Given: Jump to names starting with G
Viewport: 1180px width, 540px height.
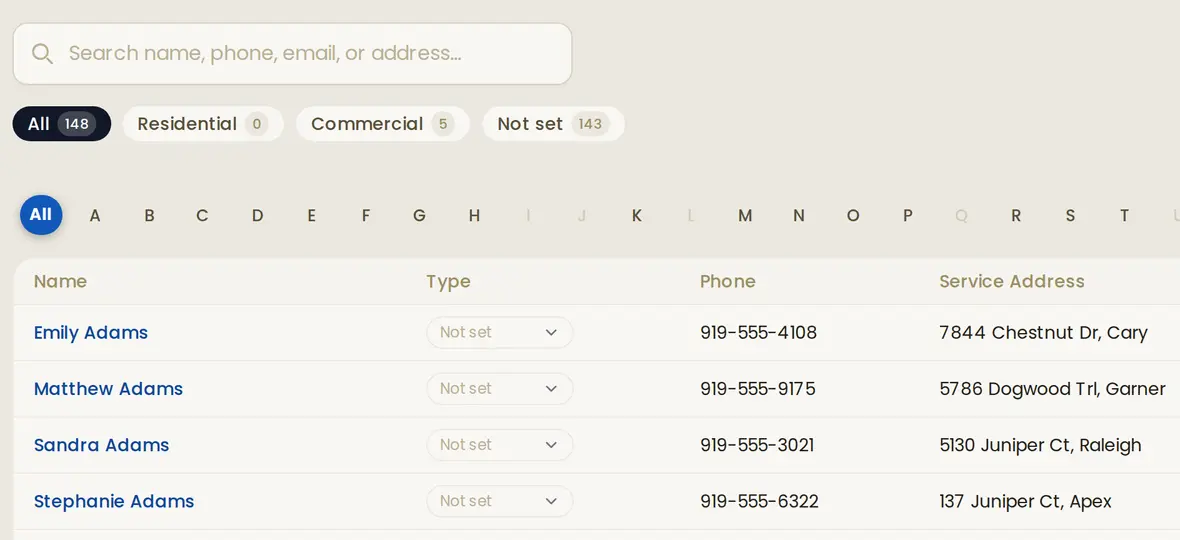Looking at the screenshot, I should 419,216.
